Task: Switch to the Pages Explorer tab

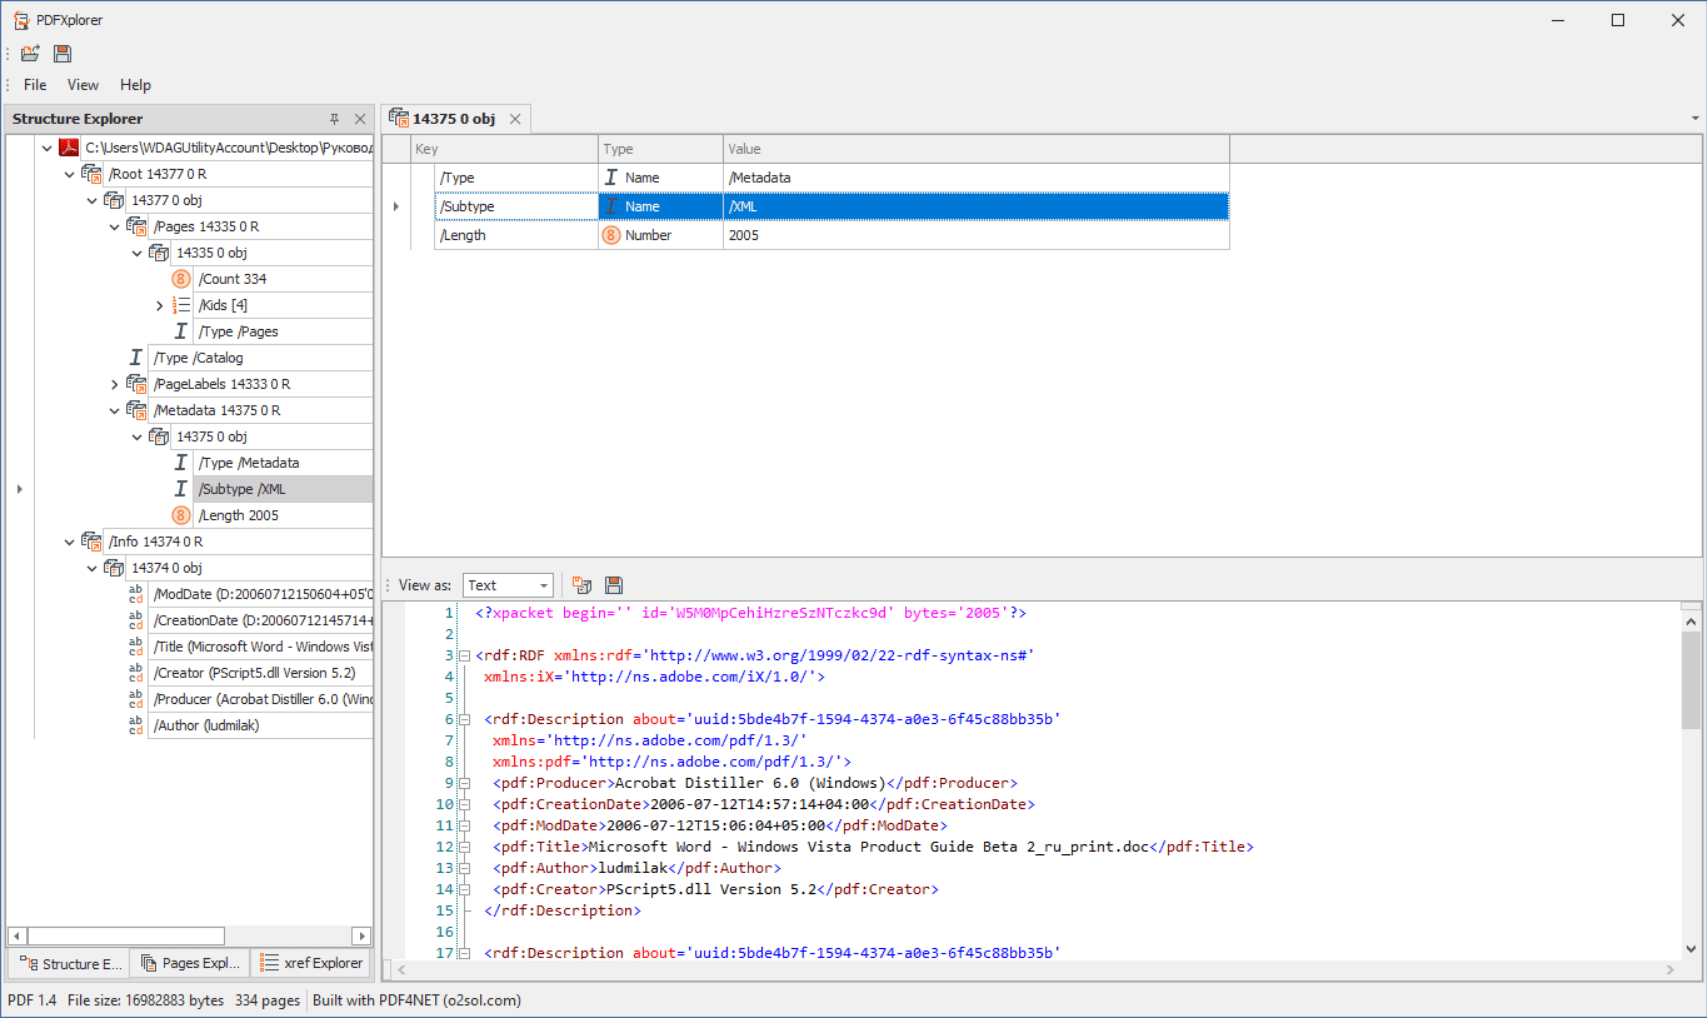Action: (190, 963)
